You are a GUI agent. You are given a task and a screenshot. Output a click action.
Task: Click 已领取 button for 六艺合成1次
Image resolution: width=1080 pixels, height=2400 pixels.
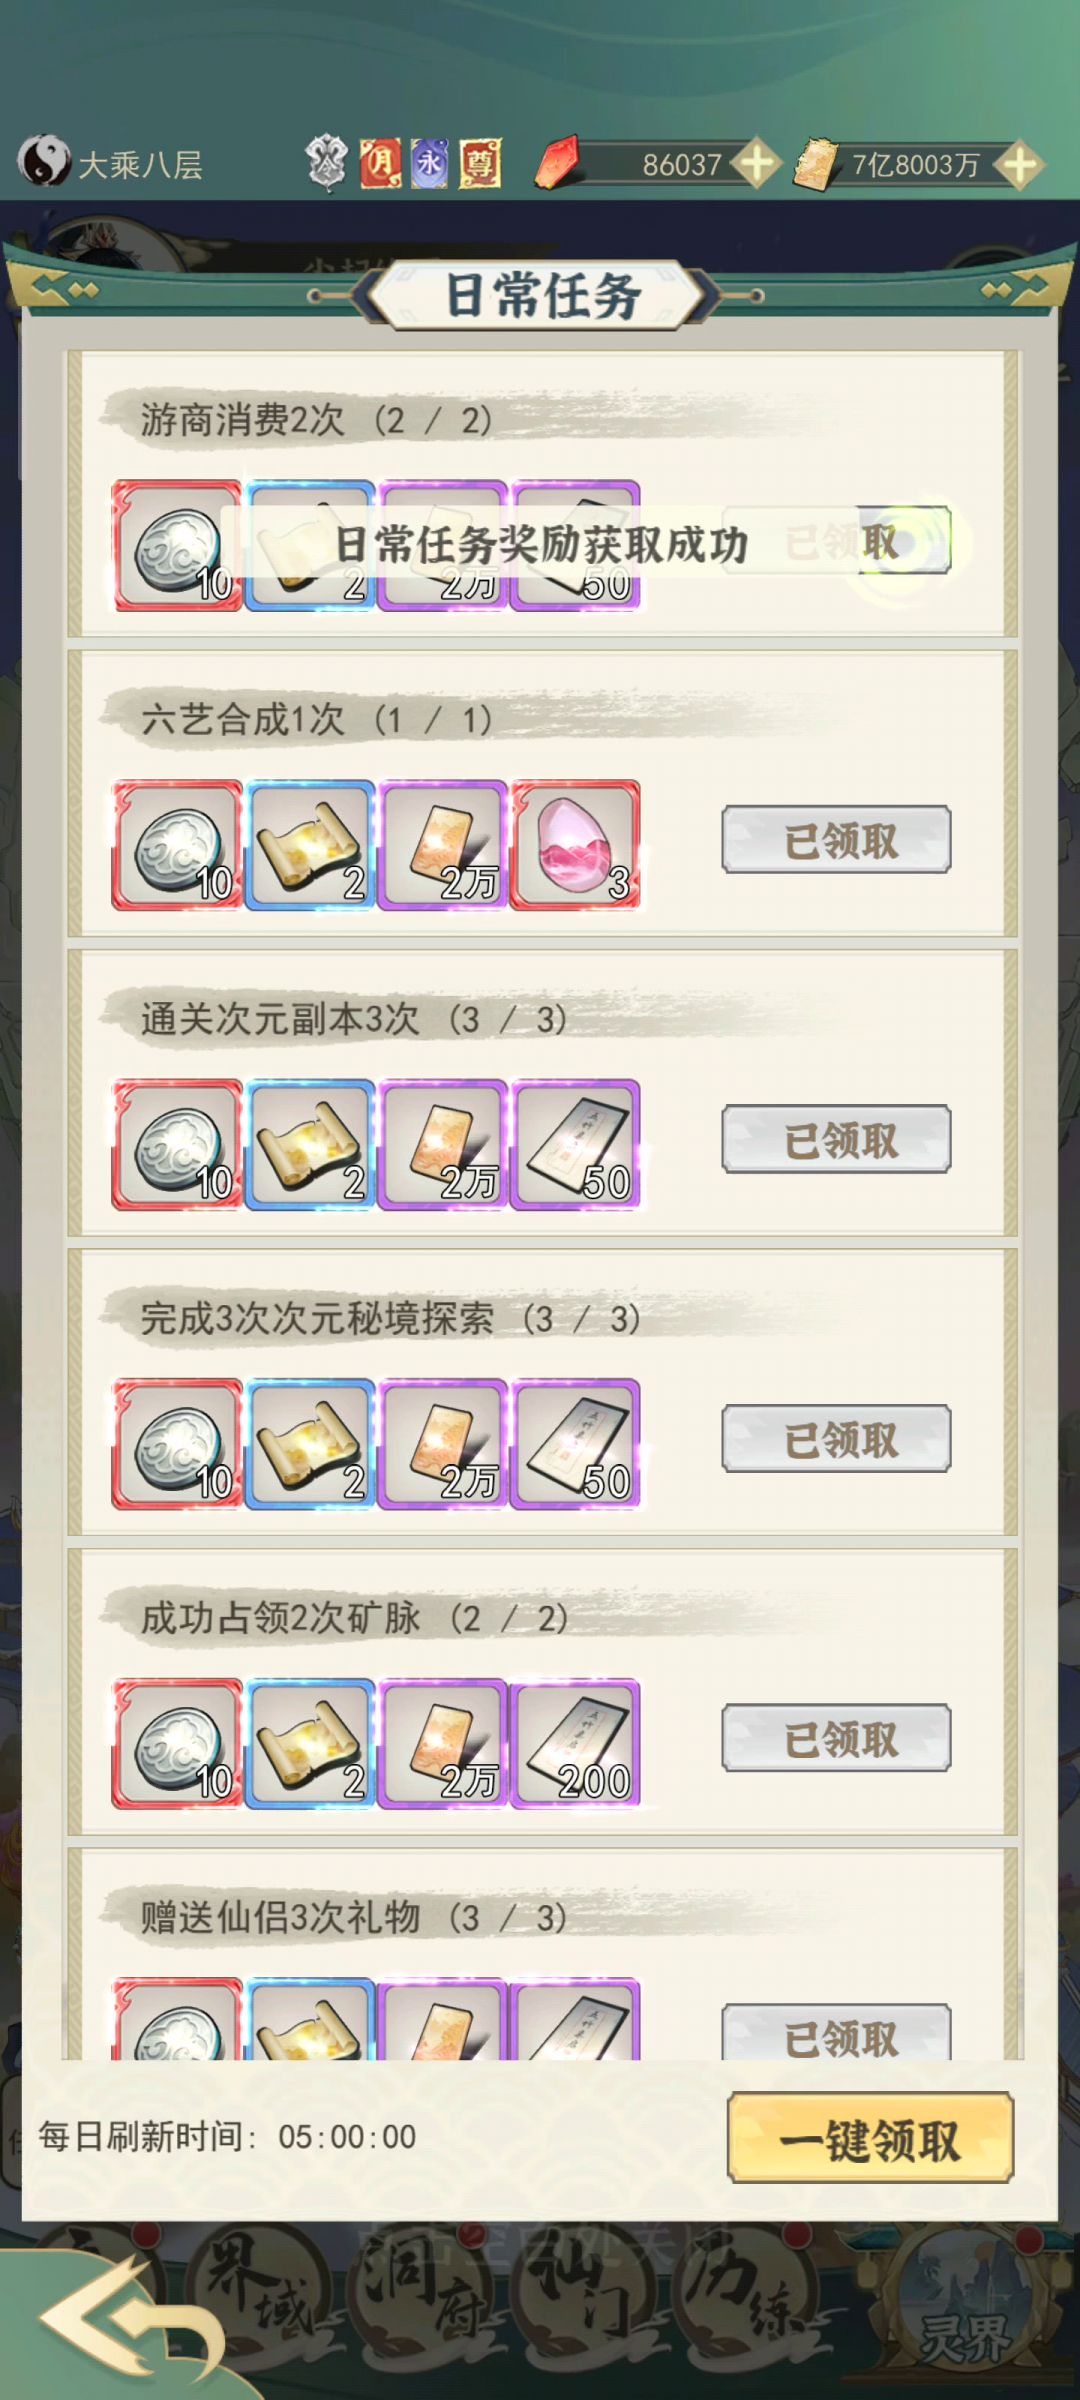point(836,840)
